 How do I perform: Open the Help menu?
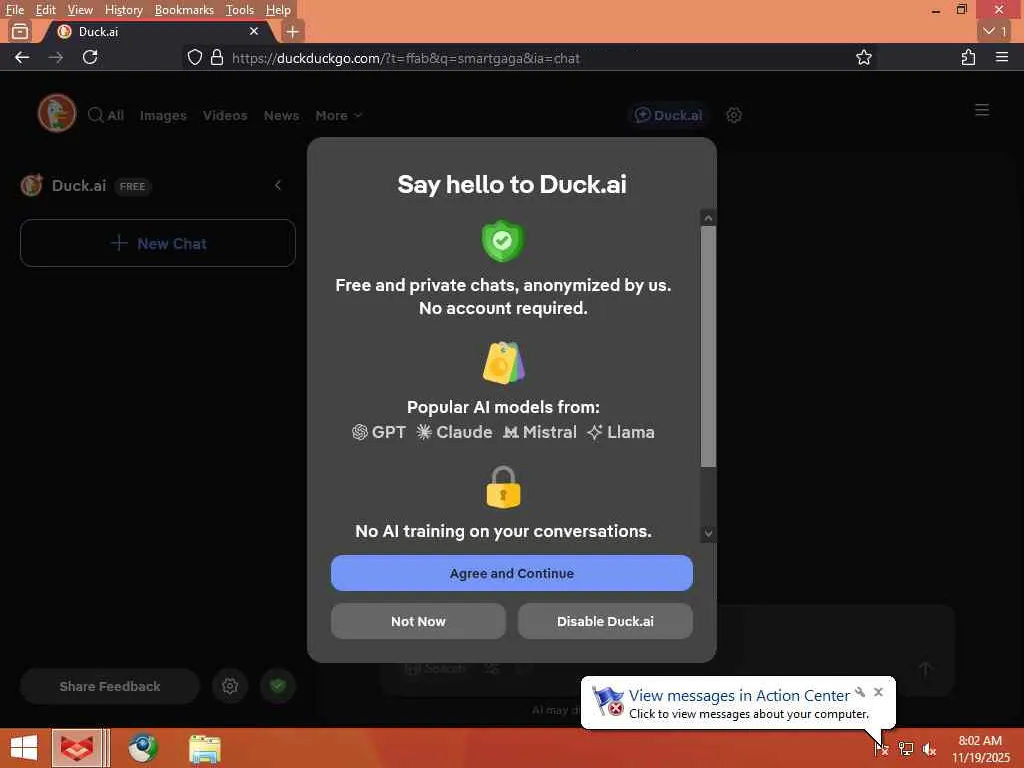click(278, 10)
